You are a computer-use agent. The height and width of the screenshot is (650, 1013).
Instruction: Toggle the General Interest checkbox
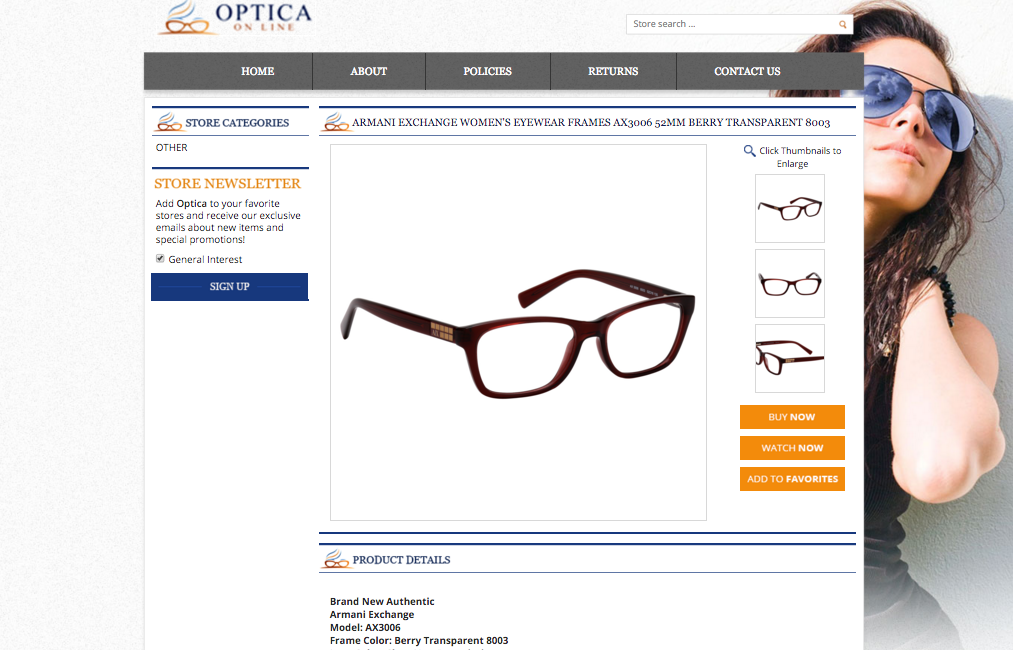(160, 258)
